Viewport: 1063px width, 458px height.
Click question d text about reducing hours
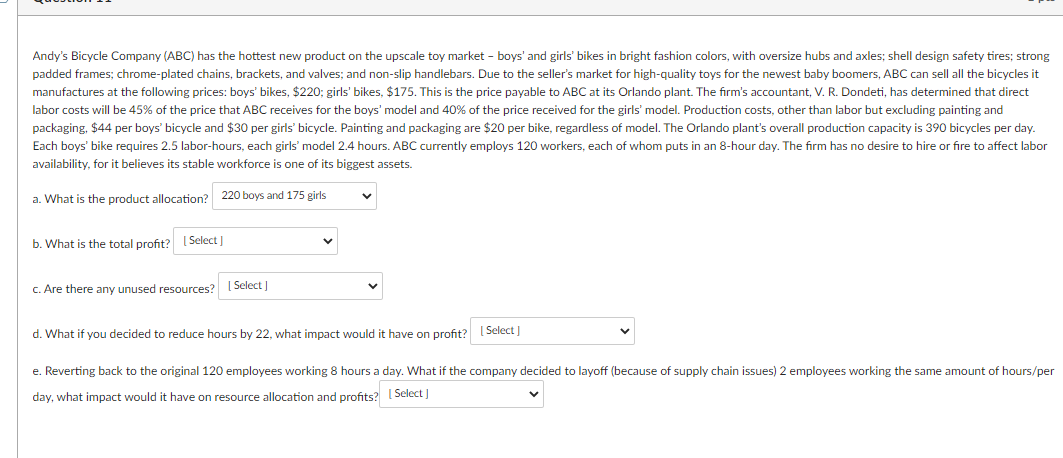coord(250,334)
